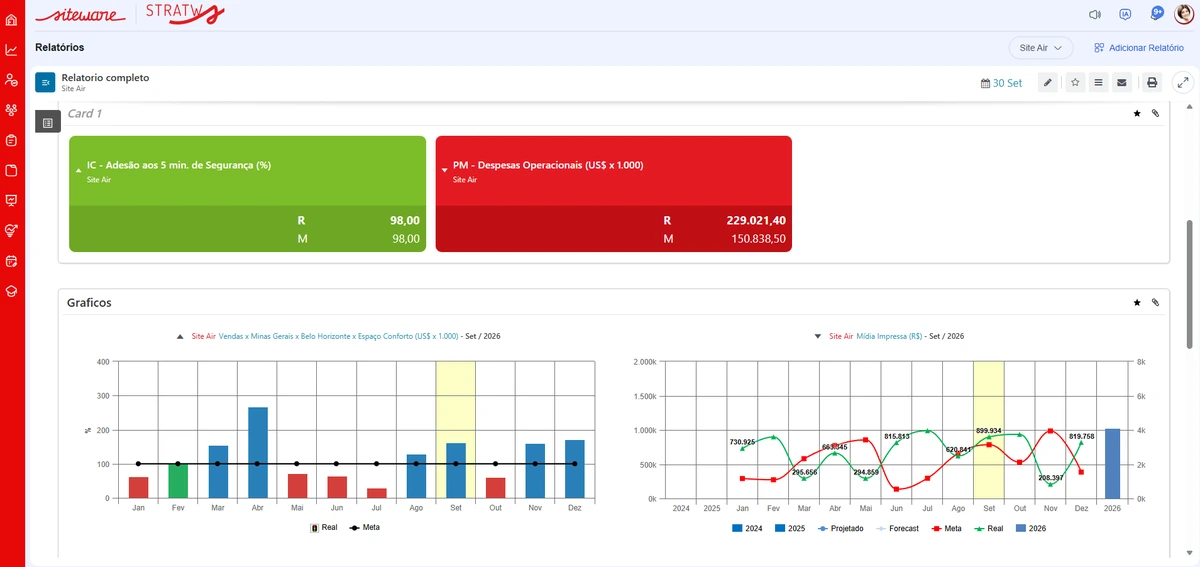Screen dimensions: 1200x567
Task: Click the tall blue Abr bar
Action: tap(257, 452)
